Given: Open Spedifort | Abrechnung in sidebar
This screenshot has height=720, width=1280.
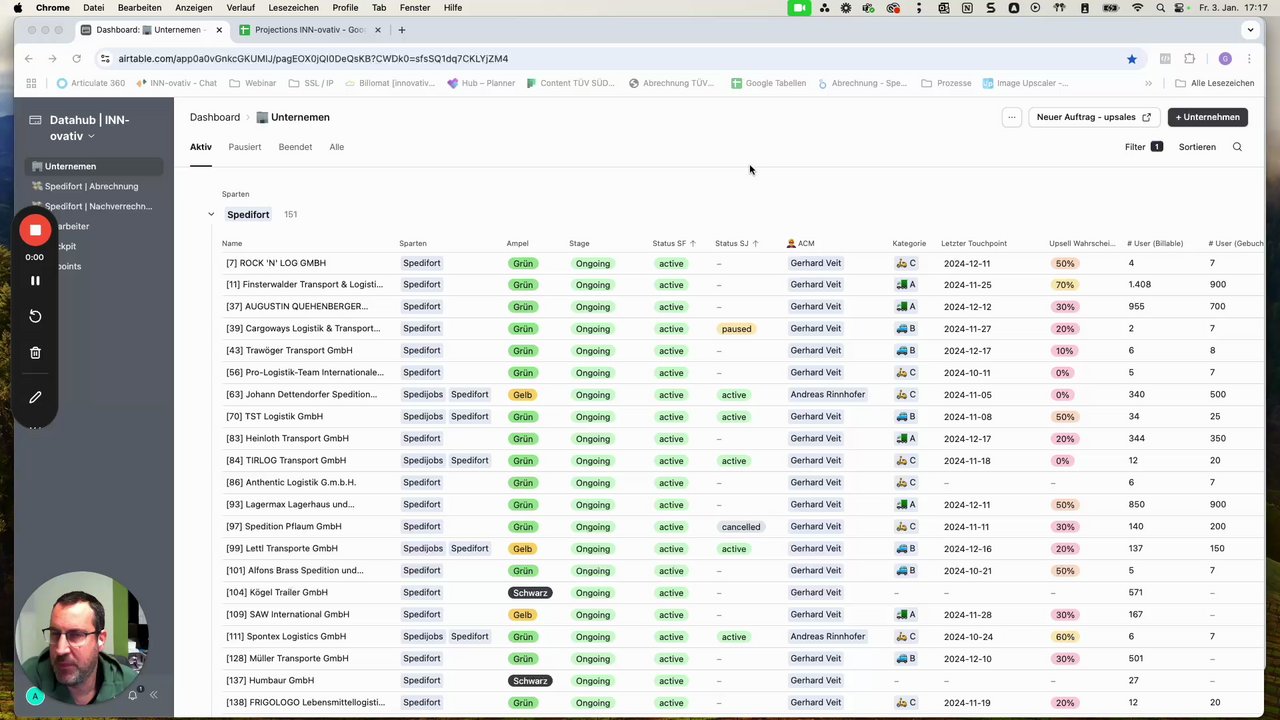Looking at the screenshot, I should pyautogui.click(x=92, y=186).
